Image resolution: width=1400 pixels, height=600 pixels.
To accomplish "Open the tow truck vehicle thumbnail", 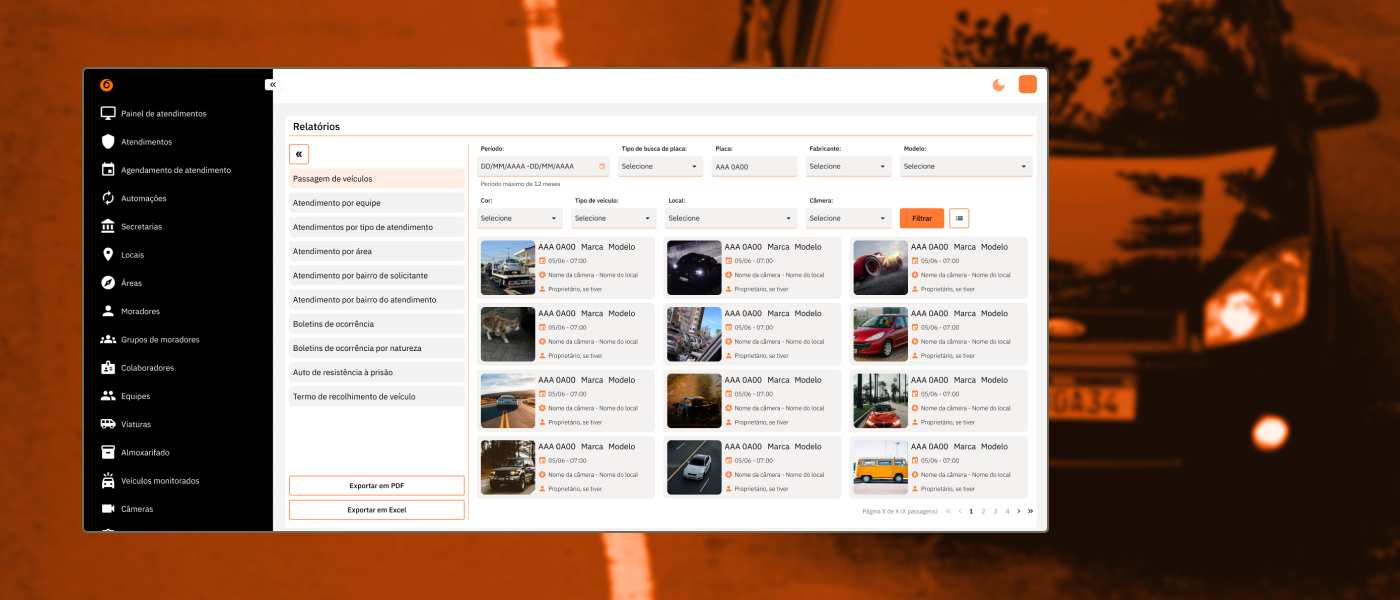I will tap(508, 268).
